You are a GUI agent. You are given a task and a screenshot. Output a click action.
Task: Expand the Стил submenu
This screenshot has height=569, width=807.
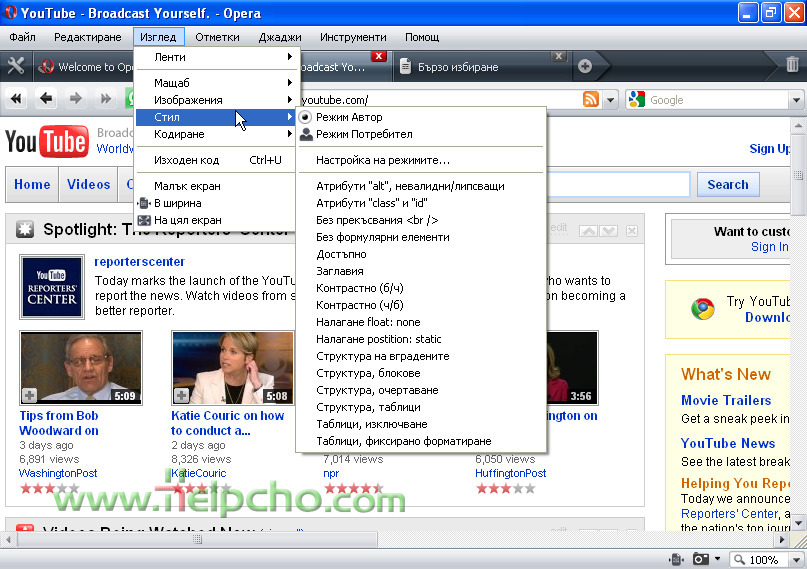[214, 117]
